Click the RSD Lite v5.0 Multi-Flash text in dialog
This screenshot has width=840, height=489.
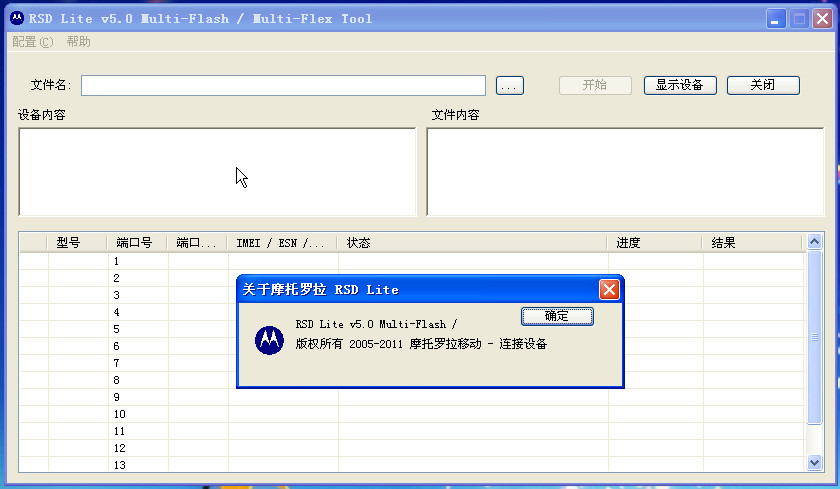pos(376,324)
